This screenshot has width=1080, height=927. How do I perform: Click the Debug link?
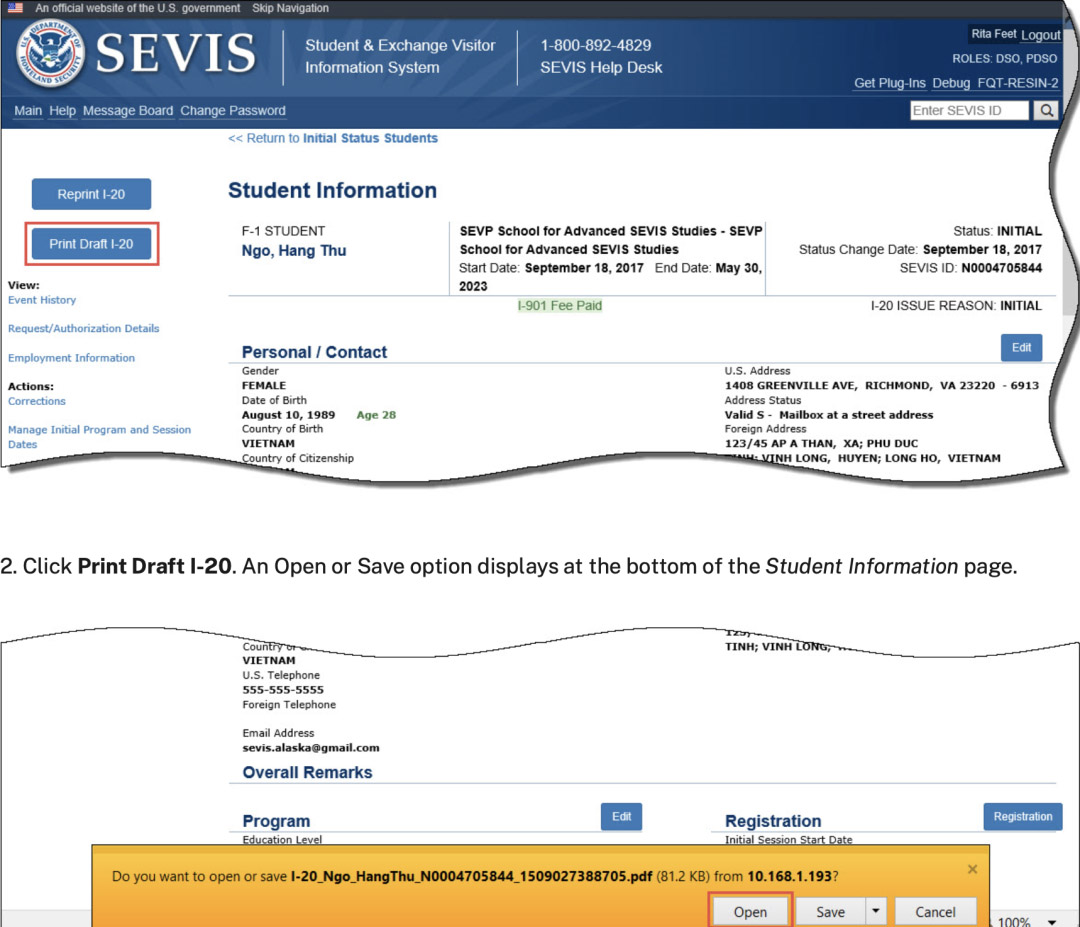tap(951, 83)
